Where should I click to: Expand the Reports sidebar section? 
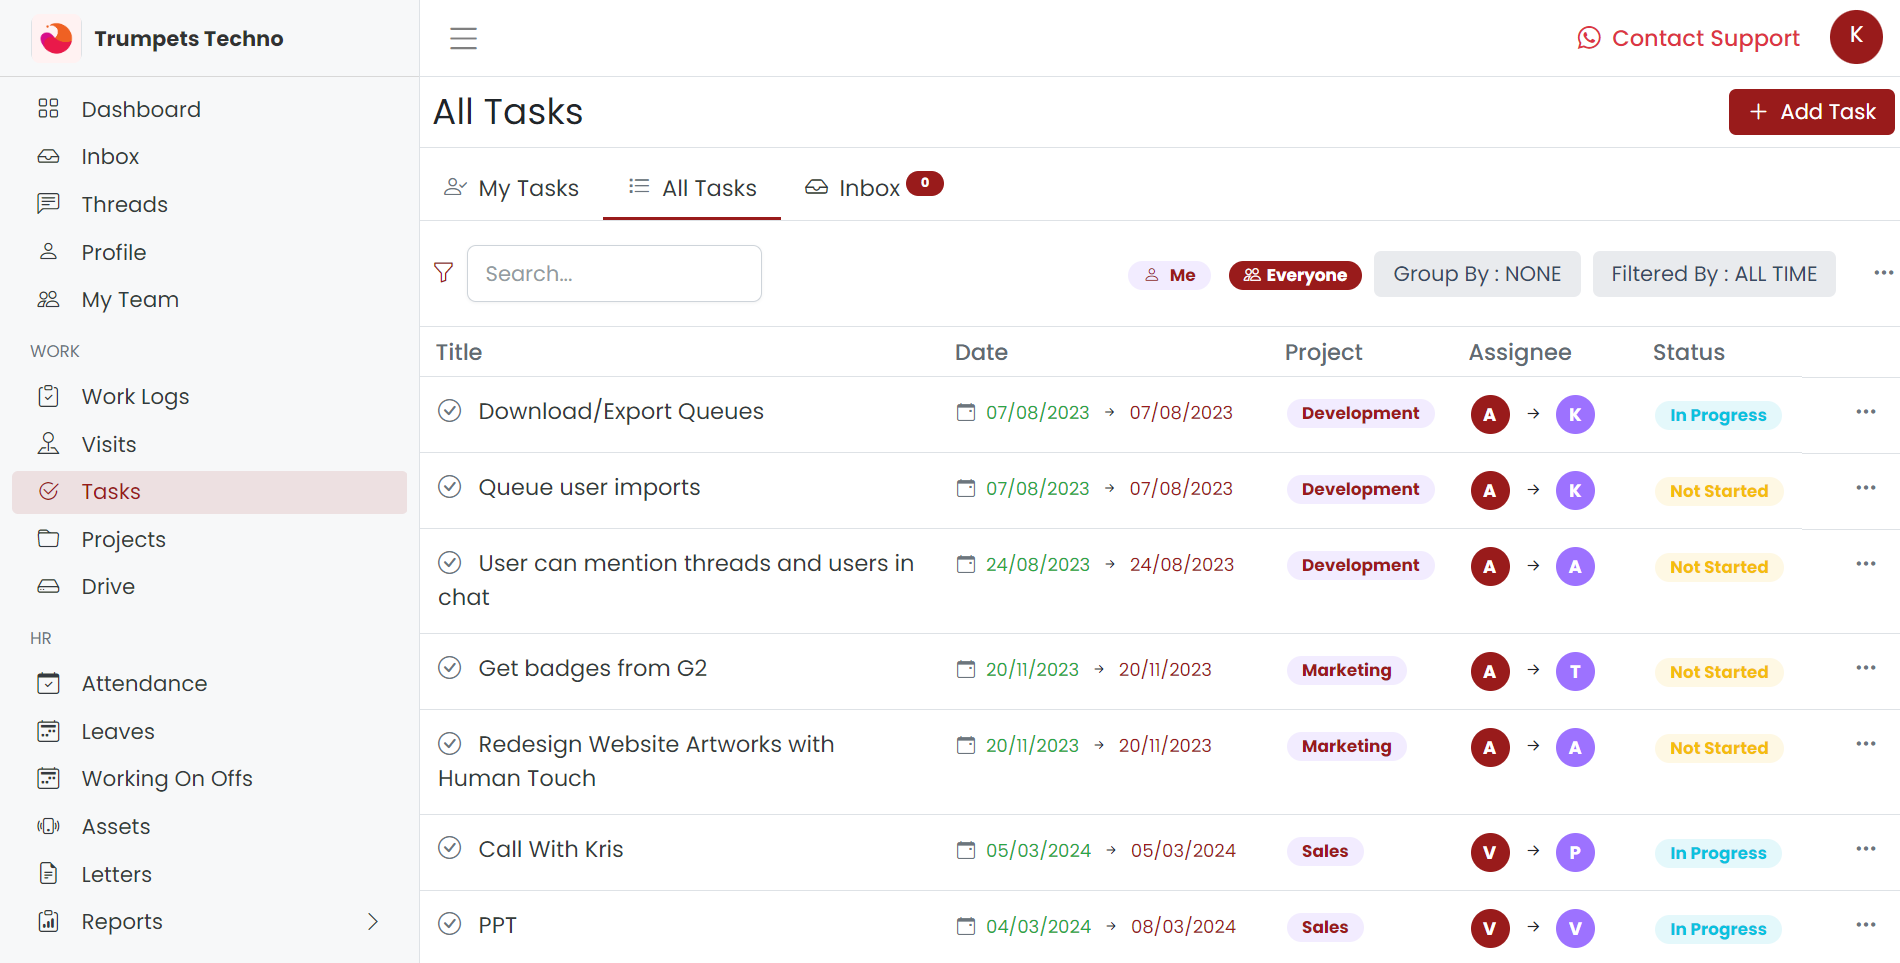click(x=372, y=921)
